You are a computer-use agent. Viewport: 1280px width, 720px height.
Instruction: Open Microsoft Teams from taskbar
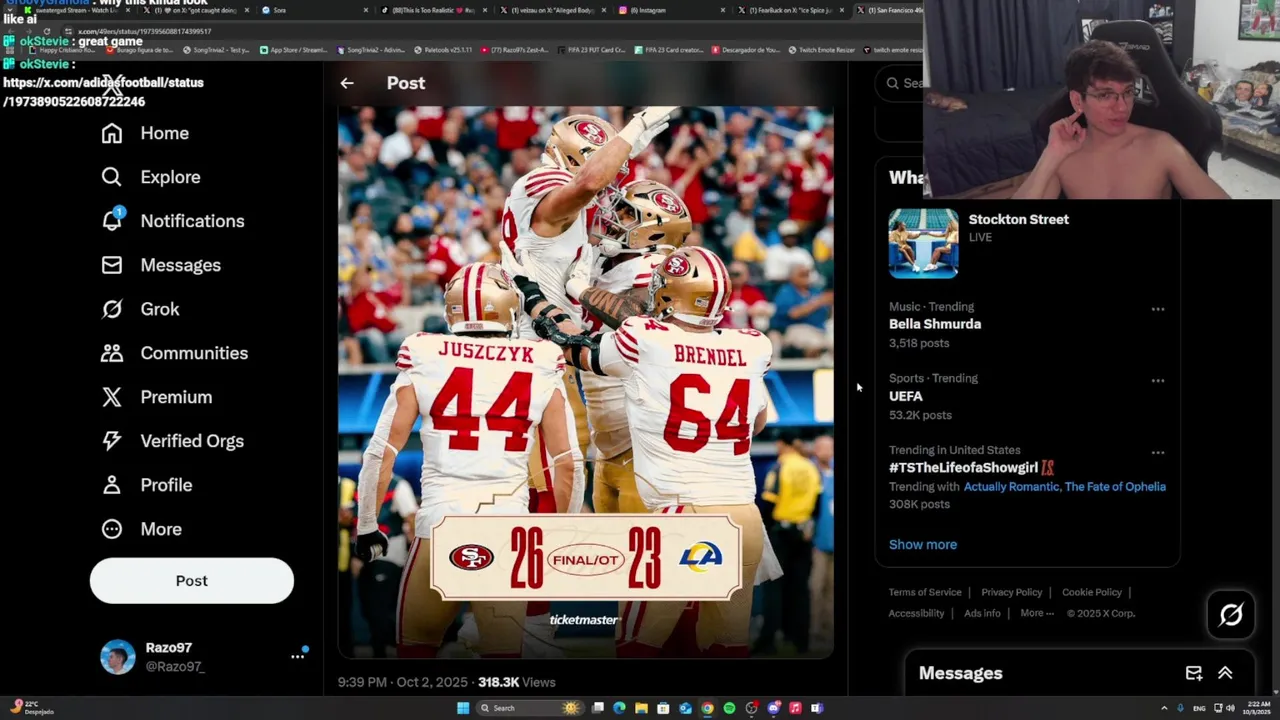817,708
